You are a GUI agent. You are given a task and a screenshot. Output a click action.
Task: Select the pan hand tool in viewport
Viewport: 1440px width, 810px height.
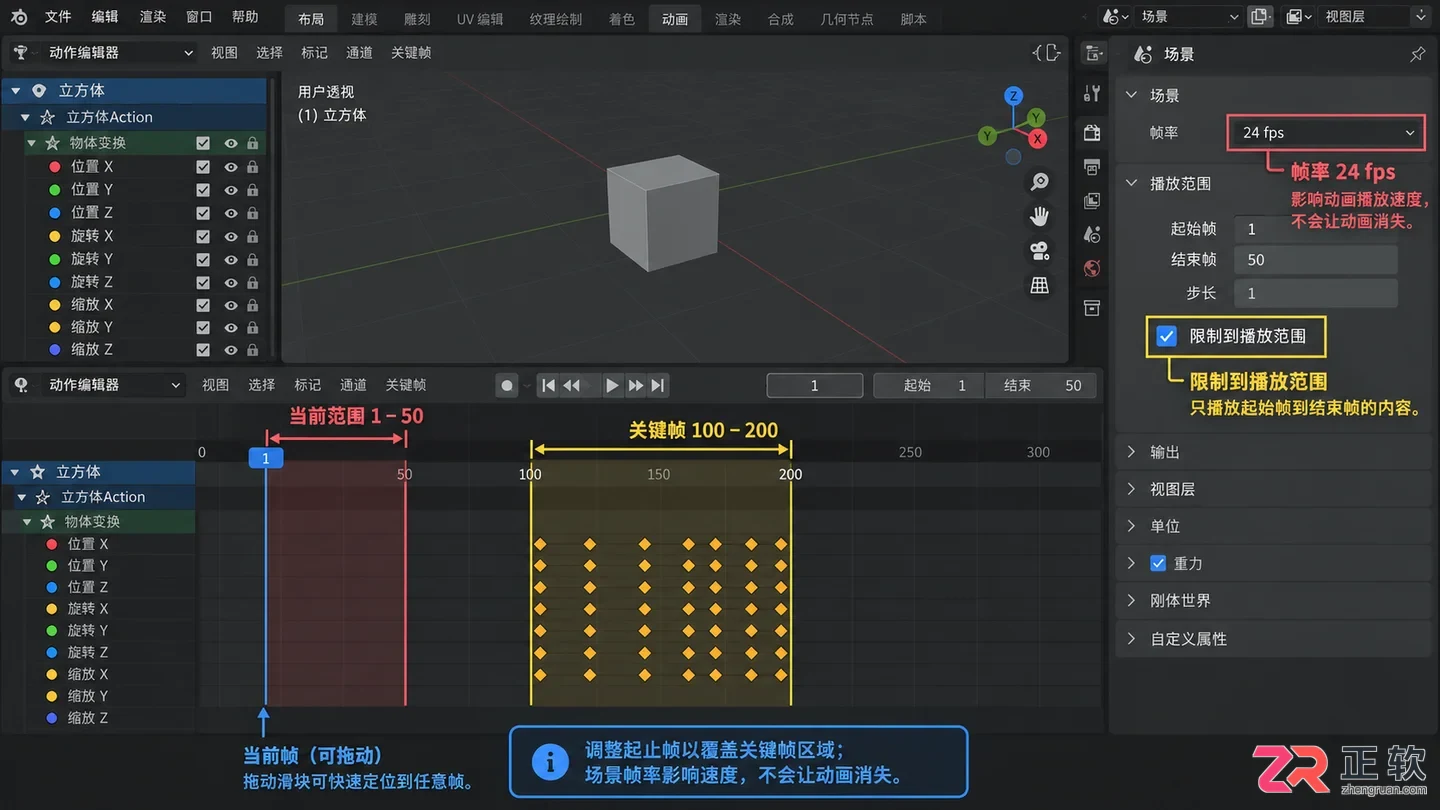(1040, 216)
